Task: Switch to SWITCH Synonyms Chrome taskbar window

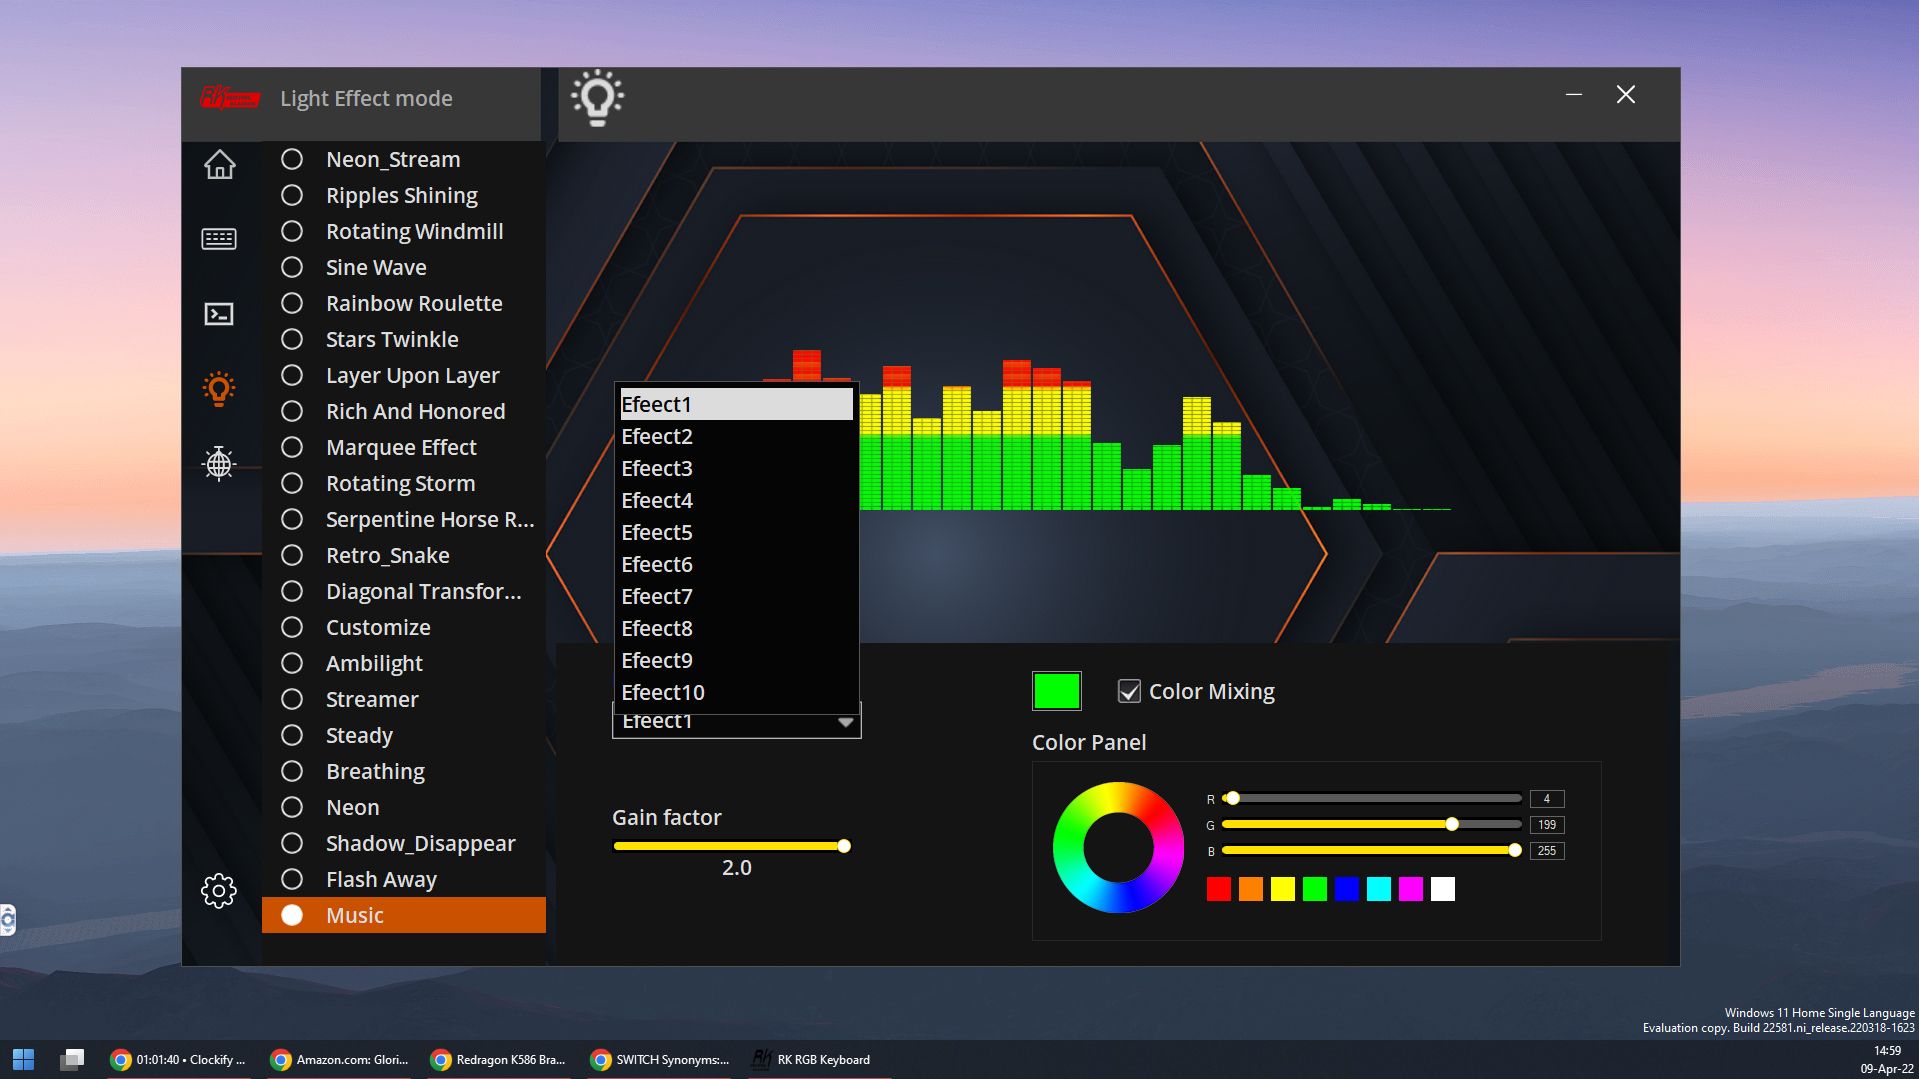Action: click(x=659, y=1059)
